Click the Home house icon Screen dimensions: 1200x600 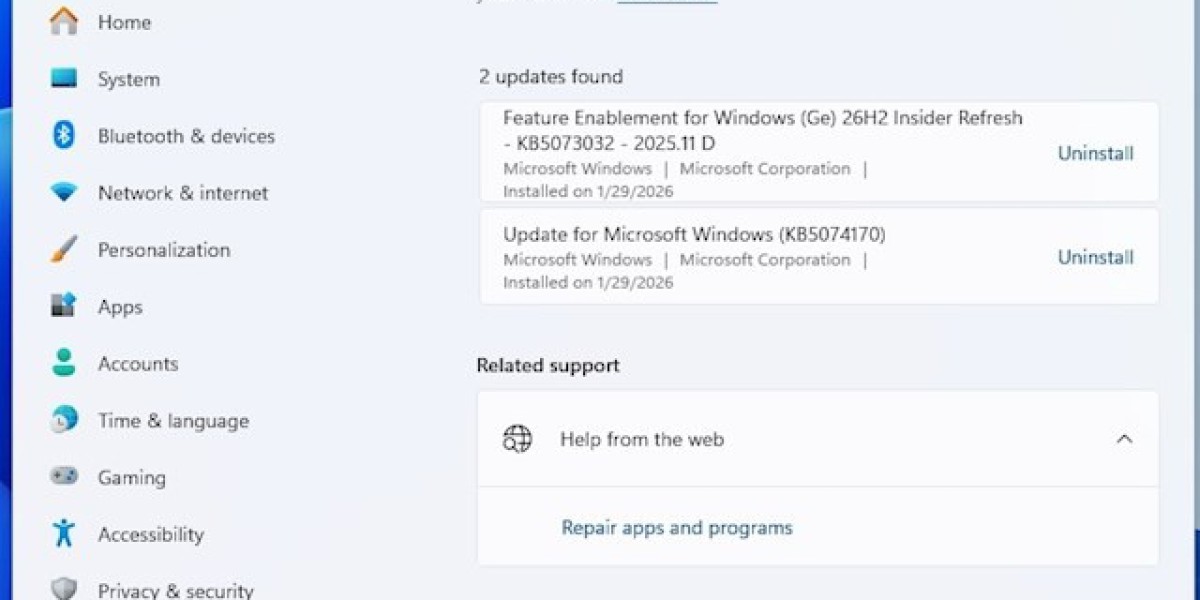pyautogui.click(x=64, y=22)
